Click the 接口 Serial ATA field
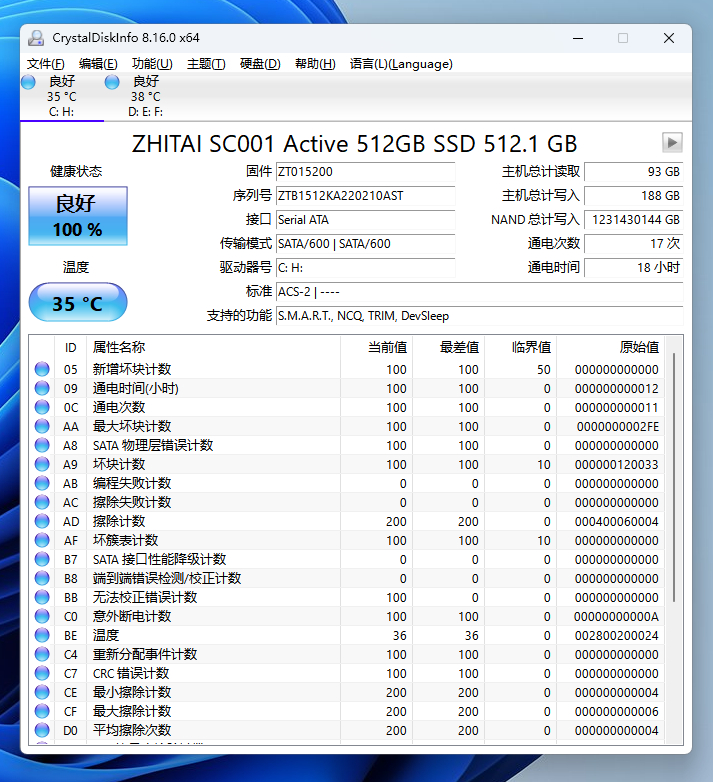 click(365, 219)
